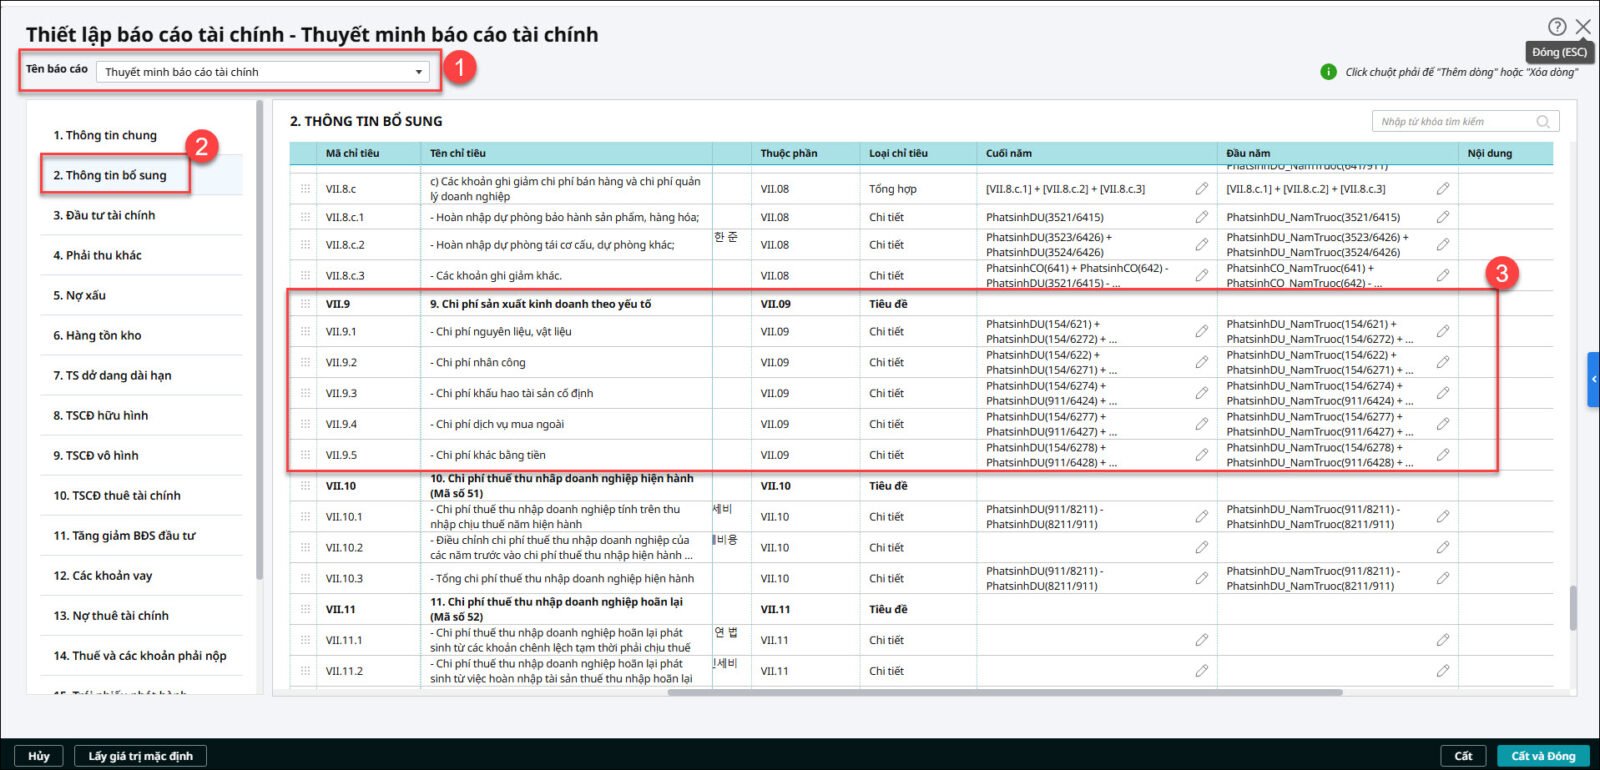Click the table's vertical scrollbar thumb
This screenshot has height=770, width=1600.
pyautogui.click(x=1573, y=608)
